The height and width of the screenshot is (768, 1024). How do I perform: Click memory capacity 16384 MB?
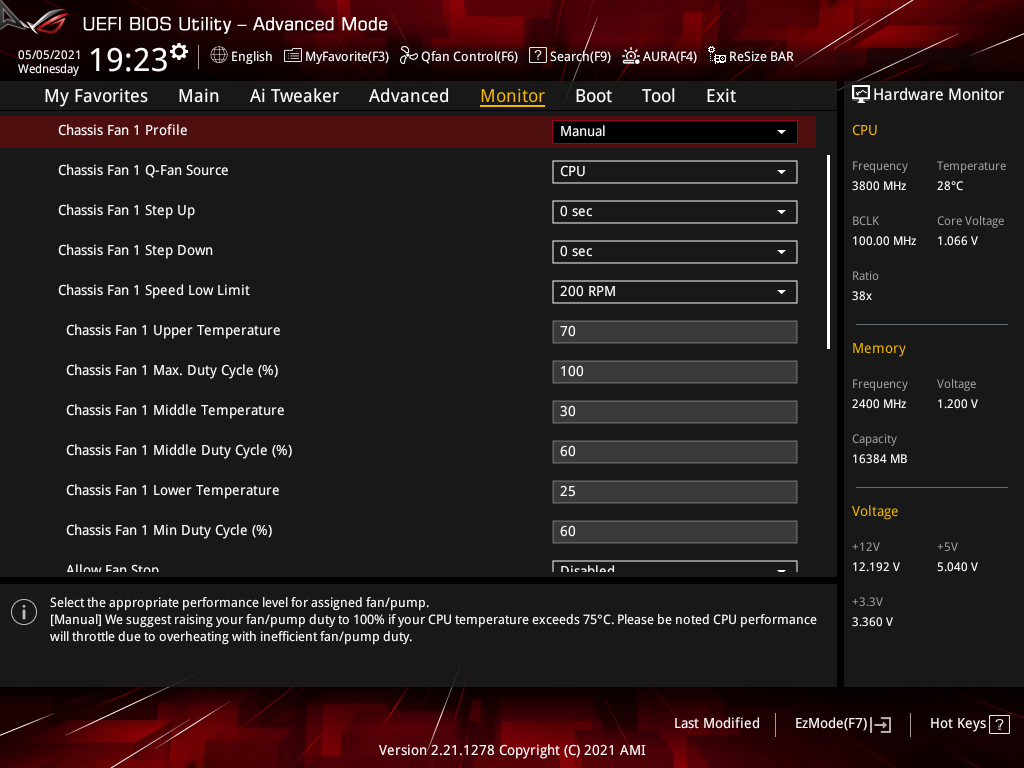[879, 459]
